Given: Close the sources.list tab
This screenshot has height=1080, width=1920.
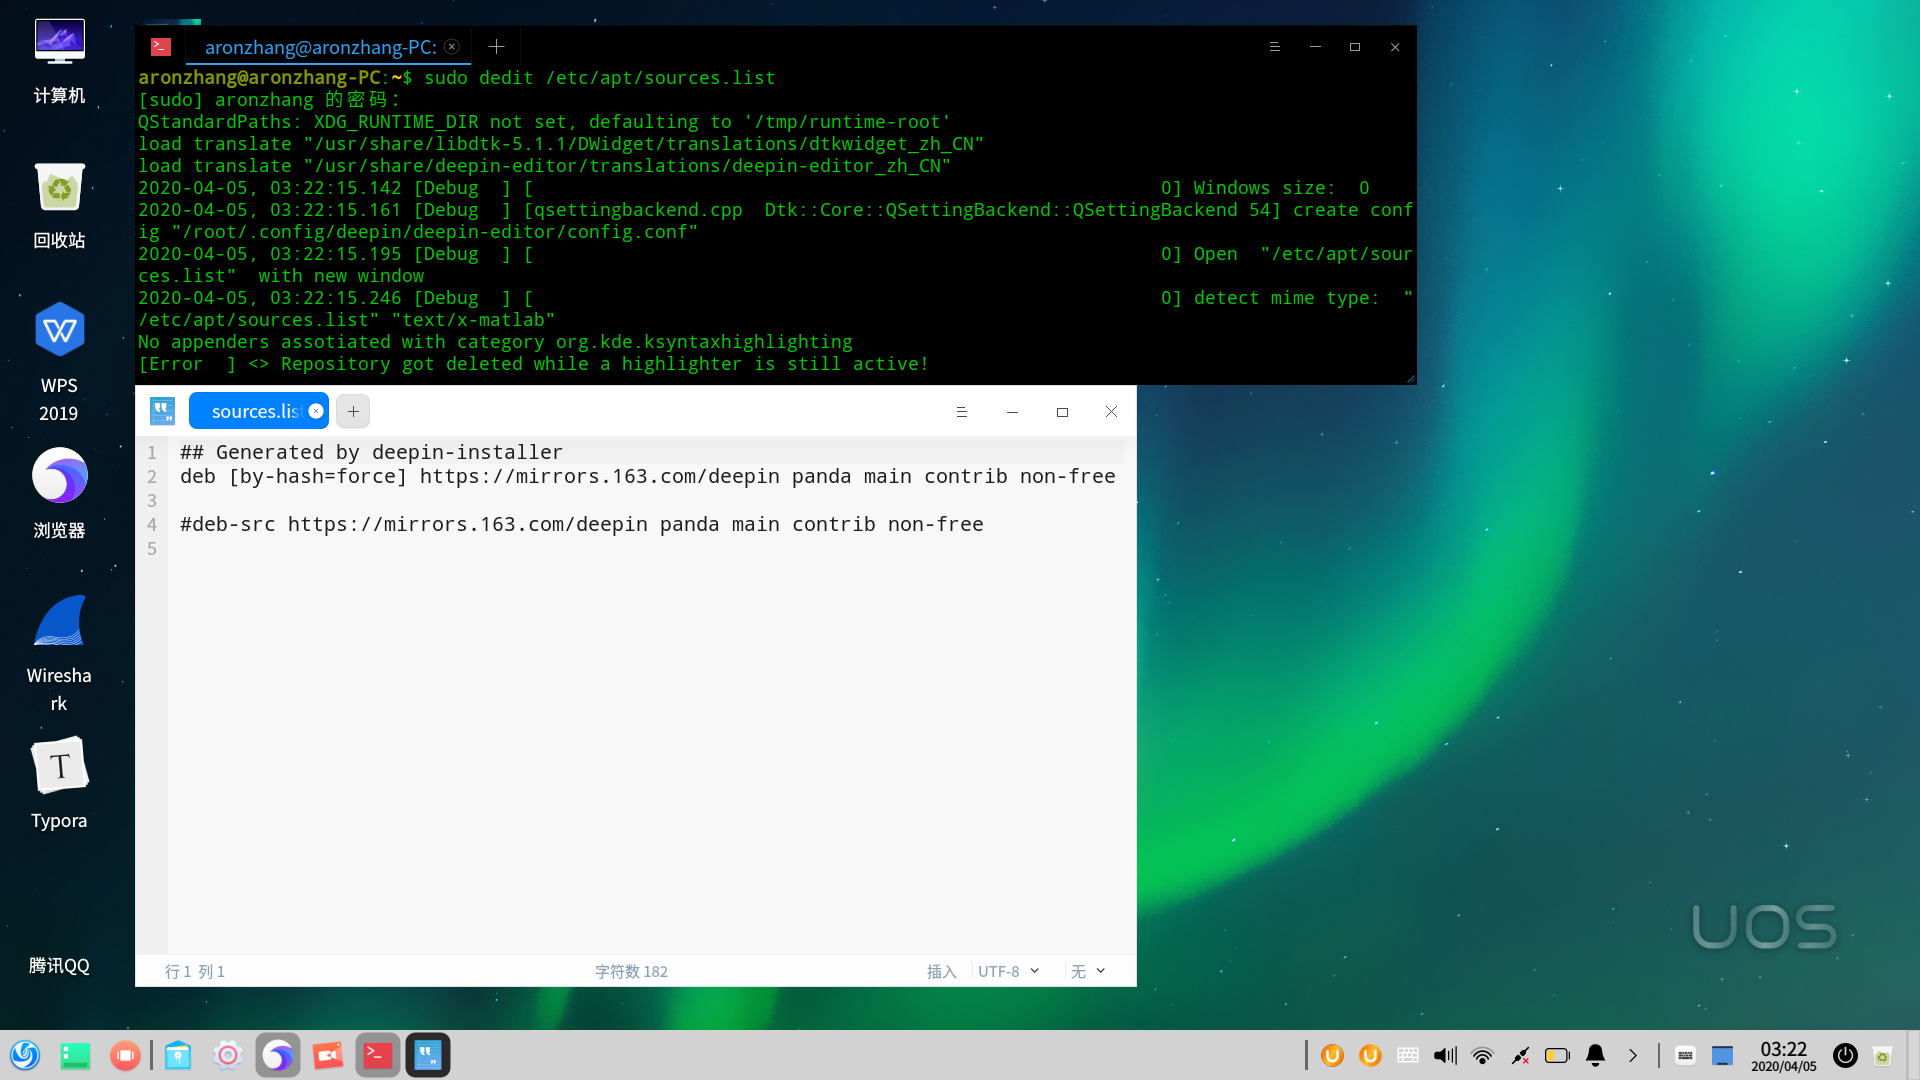Looking at the screenshot, I should [x=316, y=411].
